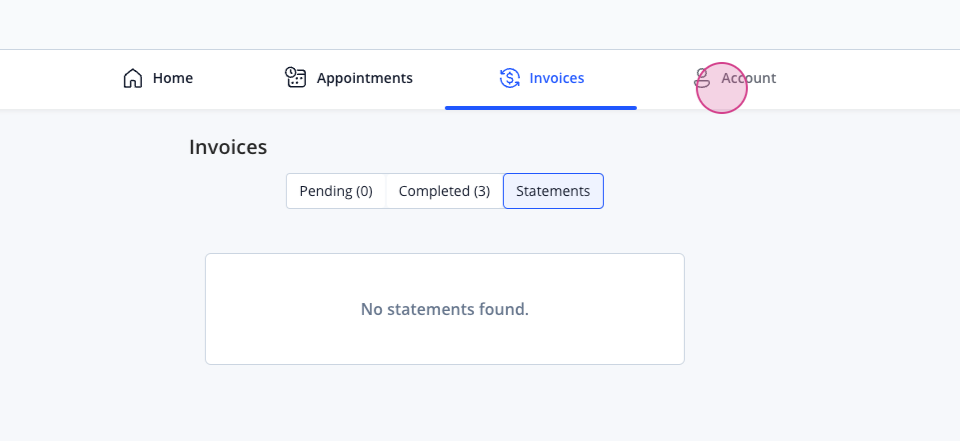Click the blue active-tab underline indicator

(541, 108)
